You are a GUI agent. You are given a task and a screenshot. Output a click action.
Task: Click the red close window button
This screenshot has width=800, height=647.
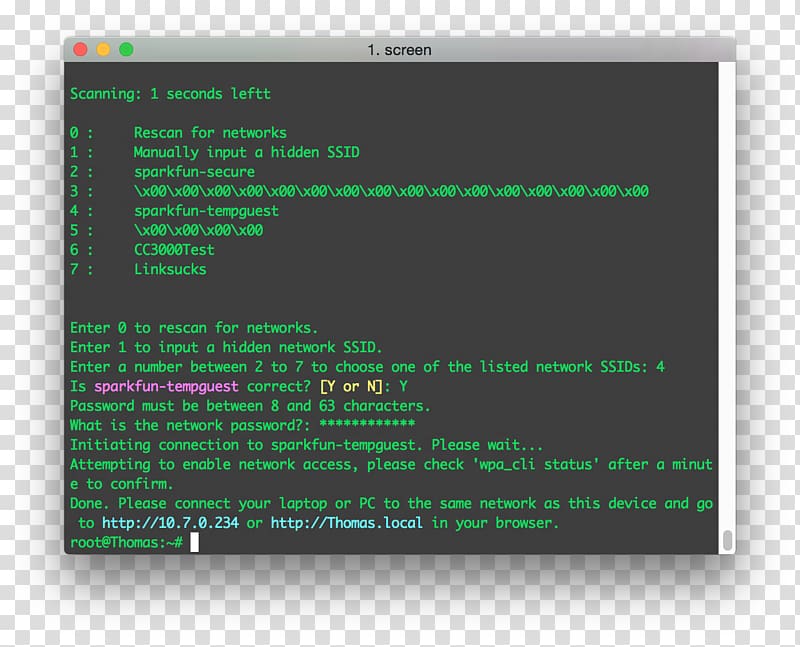tap(81, 49)
